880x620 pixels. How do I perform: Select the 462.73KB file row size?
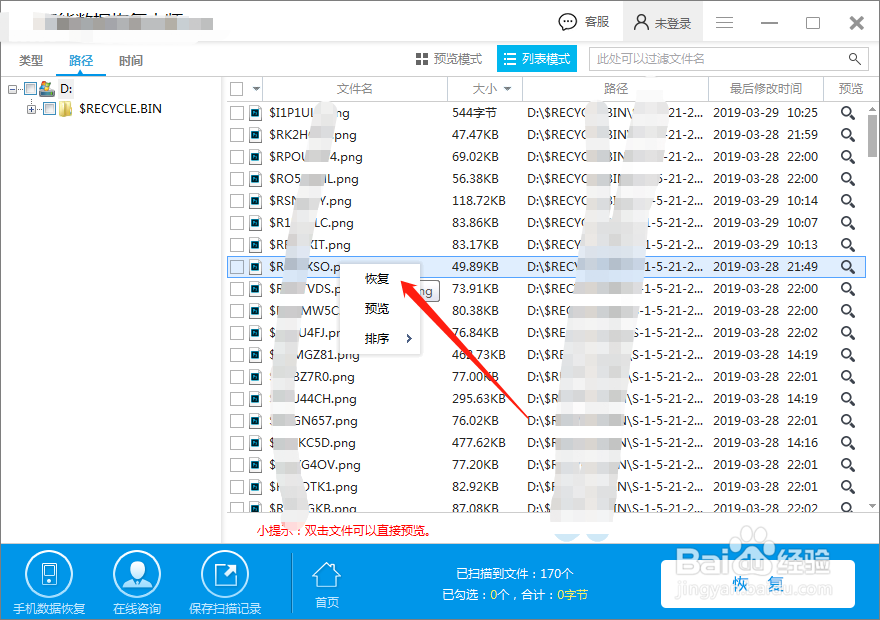click(x=479, y=355)
